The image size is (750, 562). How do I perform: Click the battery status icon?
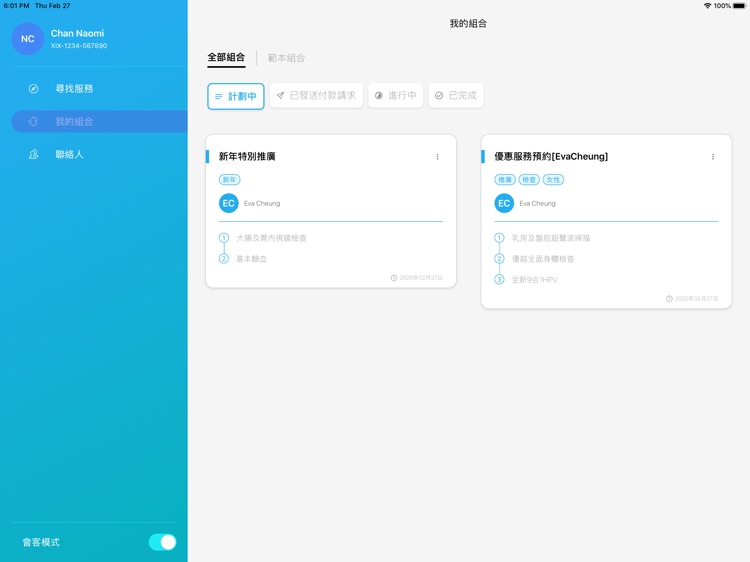pos(739,6)
